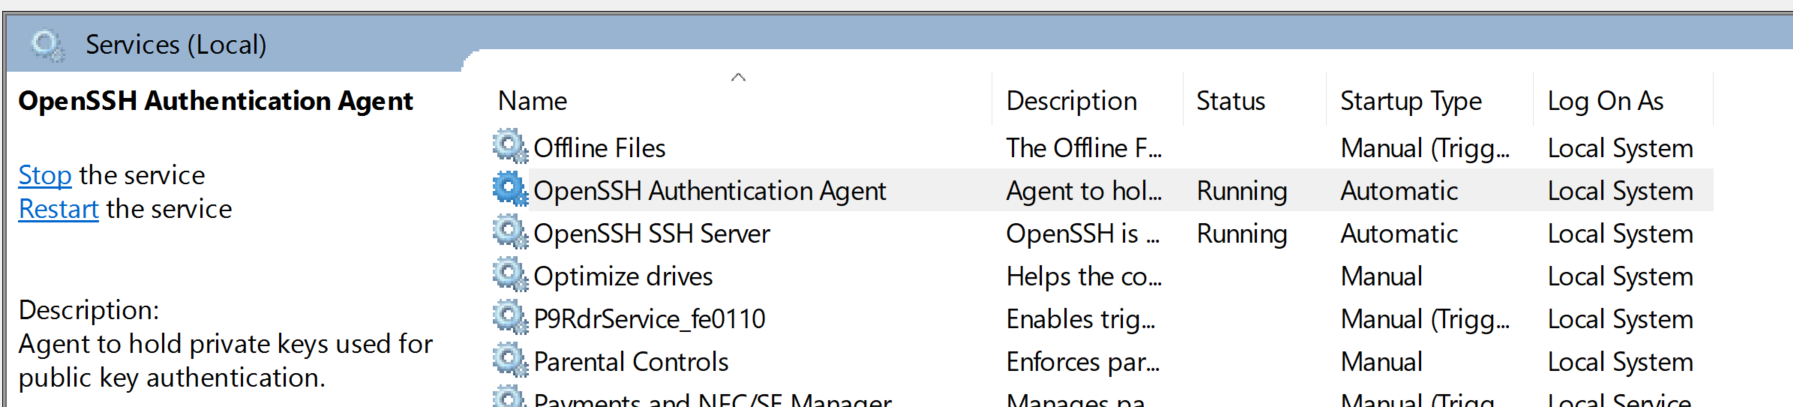Select the P9RdrService_fe0110 service name
The height and width of the screenshot is (407, 1793).
(649, 319)
